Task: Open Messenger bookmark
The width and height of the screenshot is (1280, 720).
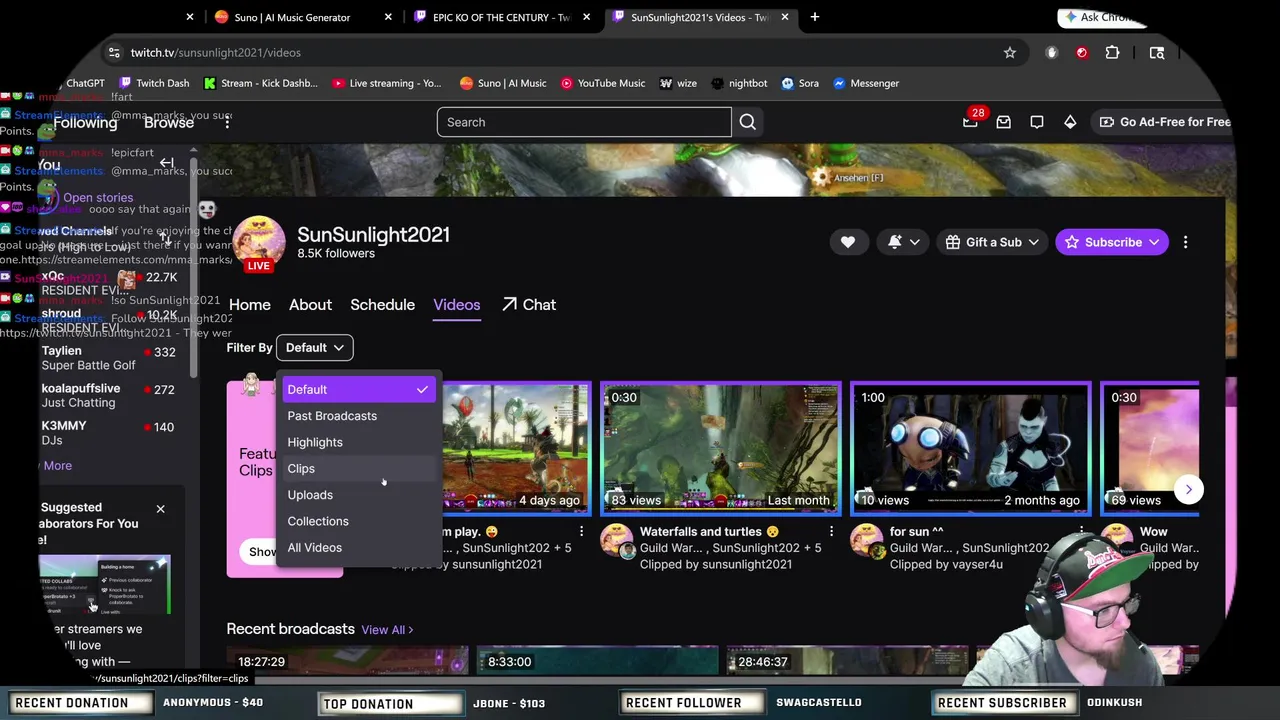Action: point(866,83)
